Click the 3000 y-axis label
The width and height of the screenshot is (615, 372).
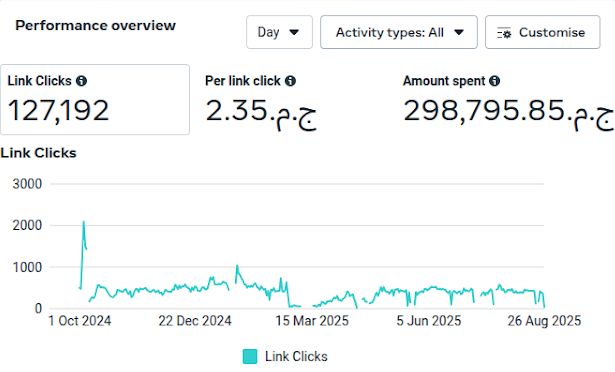point(27,184)
